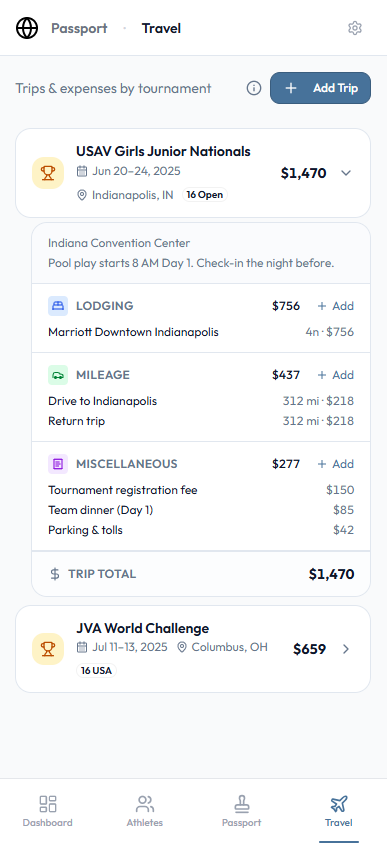This screenshot has height=843, width=387.
Task: Open the Marriott Downtown Indianapolis entry
Action: [x=201, y=332]
